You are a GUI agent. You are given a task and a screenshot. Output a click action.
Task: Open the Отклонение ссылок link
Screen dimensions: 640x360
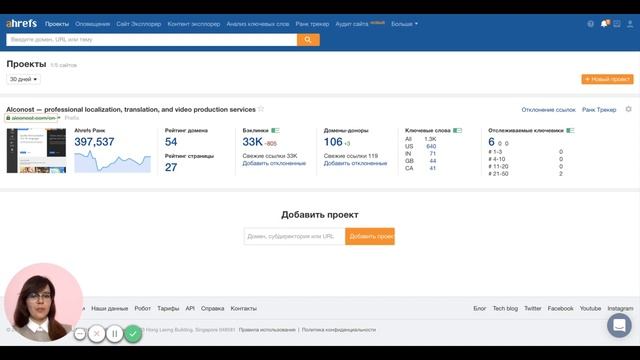coord(548,109)
